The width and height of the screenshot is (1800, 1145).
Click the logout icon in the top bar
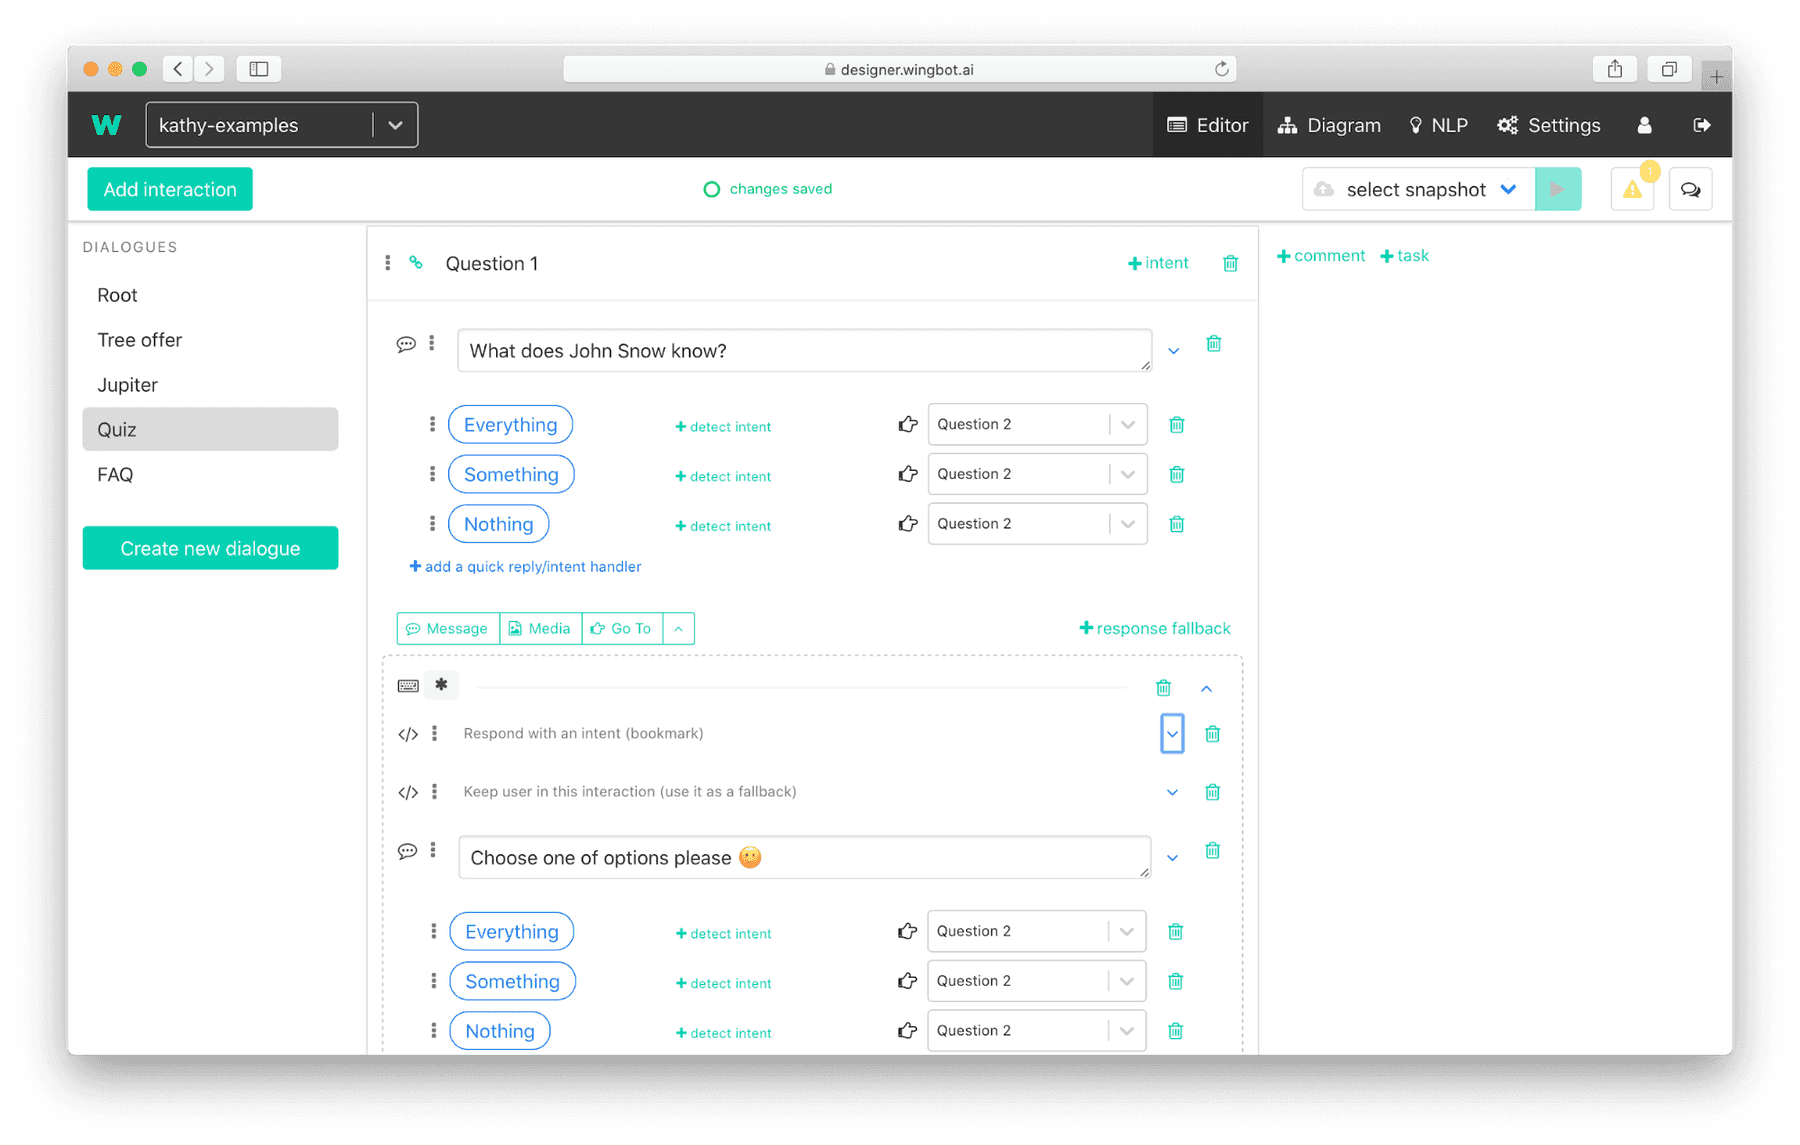pos(1703,124)
